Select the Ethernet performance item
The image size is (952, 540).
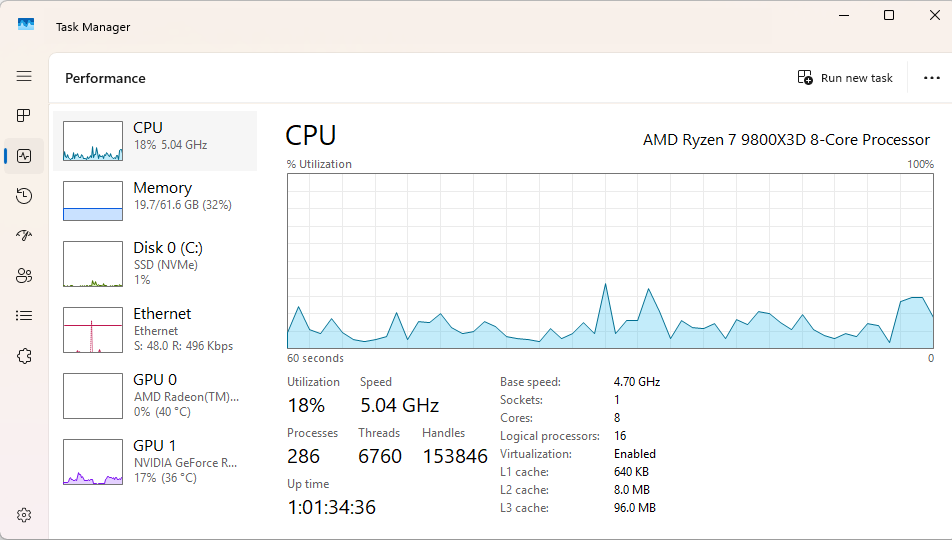(x=155, y=329)
